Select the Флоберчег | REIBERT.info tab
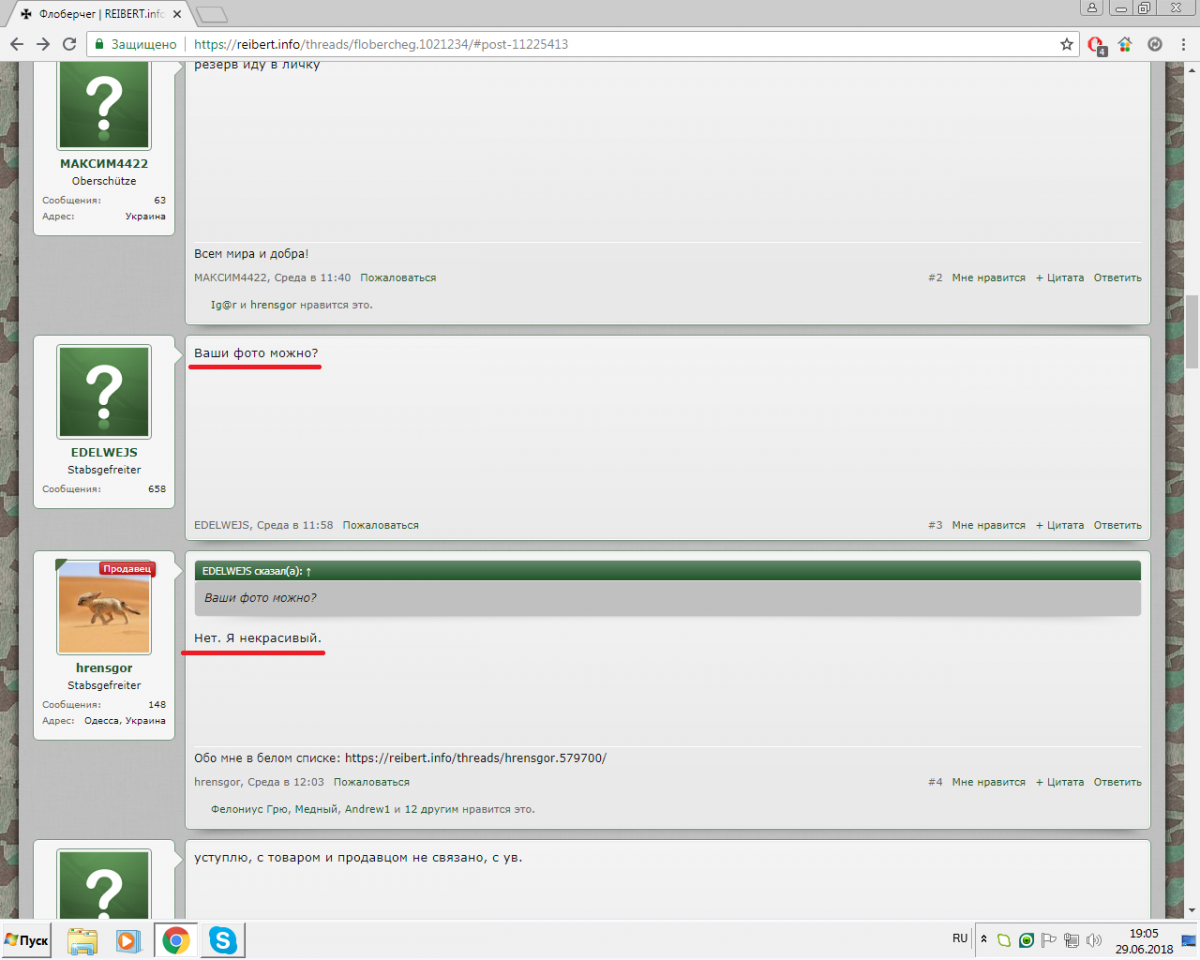The height and width of the screenshot is (960, 1200). click(x=98, y=15)
